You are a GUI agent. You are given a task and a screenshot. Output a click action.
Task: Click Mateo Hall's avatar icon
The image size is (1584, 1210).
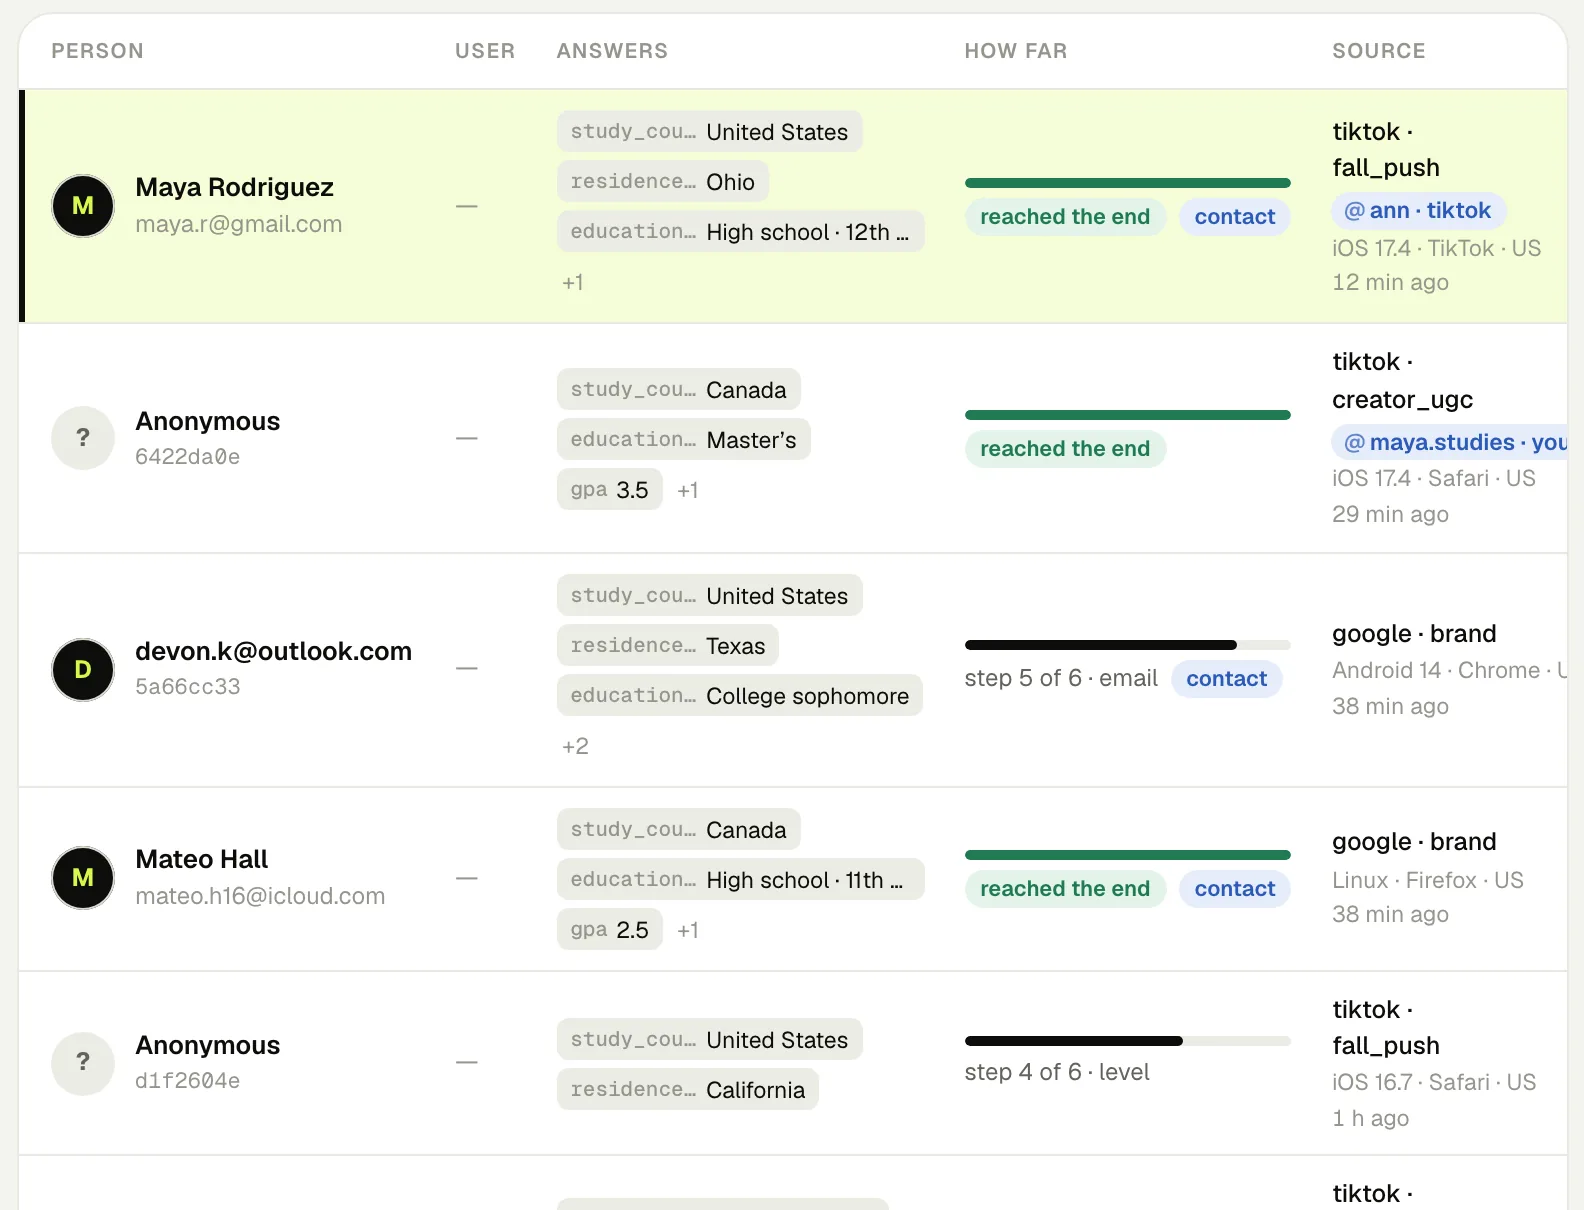[83, 878]
